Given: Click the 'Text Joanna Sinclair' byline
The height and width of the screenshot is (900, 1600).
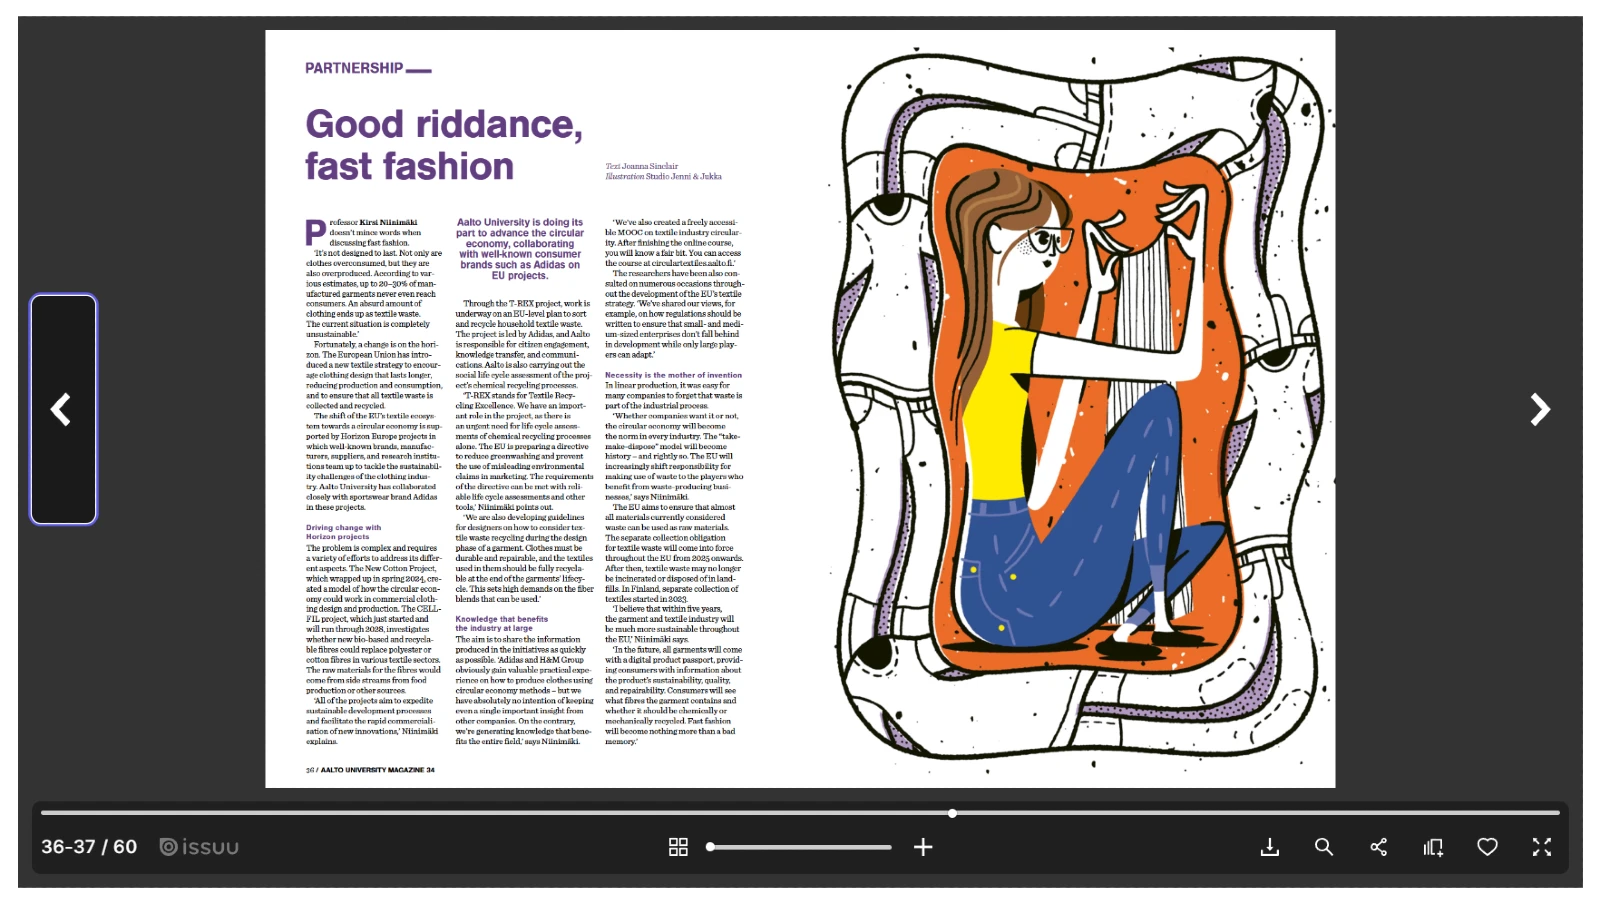Looking at the screenshot, I should point(642,166).
